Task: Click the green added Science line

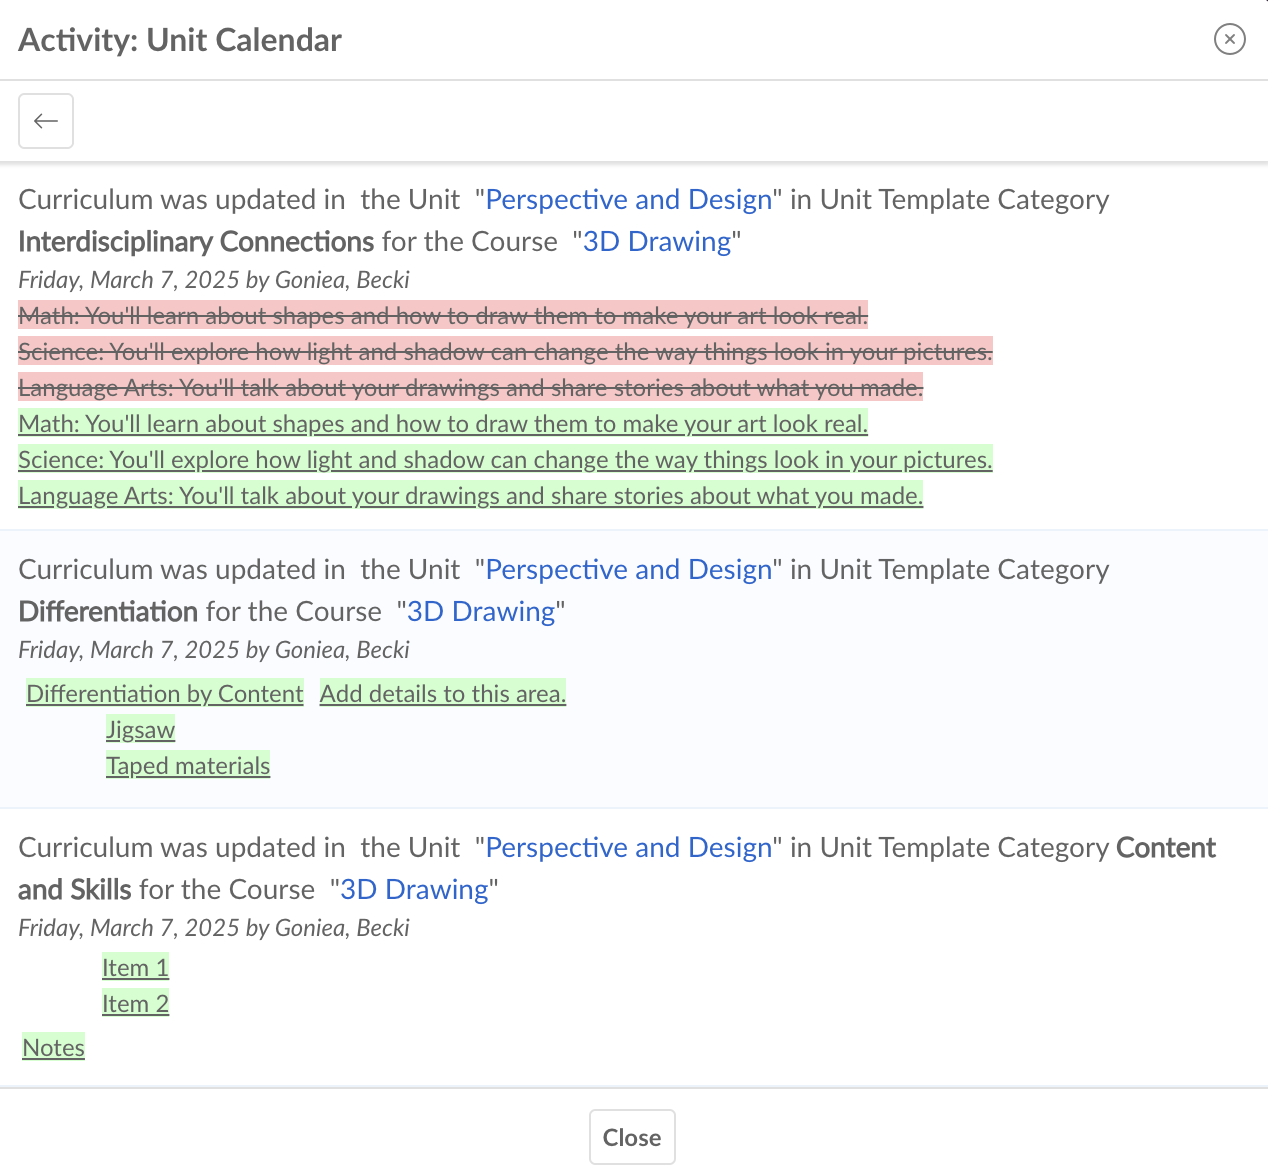Action: [505, 460]
